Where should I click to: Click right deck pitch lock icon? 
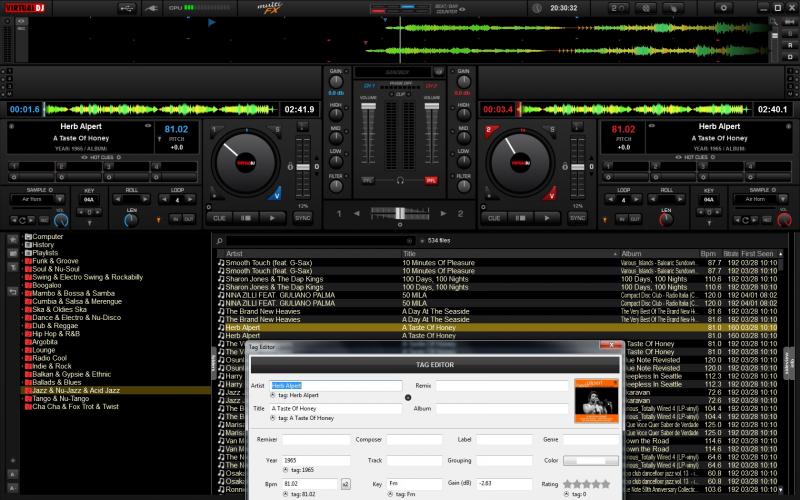565,166
